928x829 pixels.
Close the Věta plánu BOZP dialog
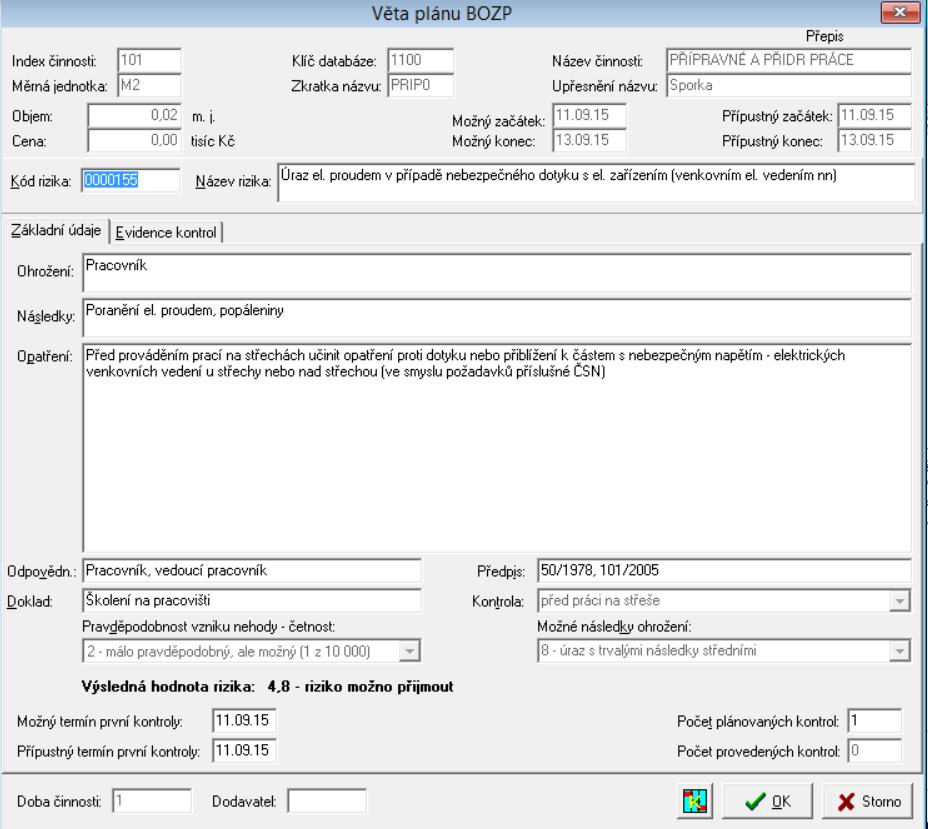(900, 12)
